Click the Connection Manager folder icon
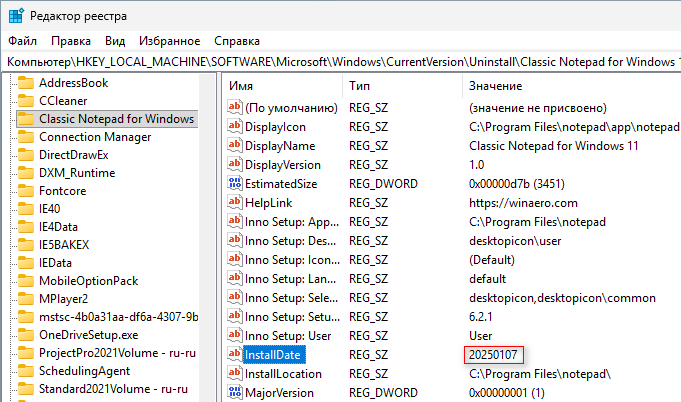 click(26, 137)
